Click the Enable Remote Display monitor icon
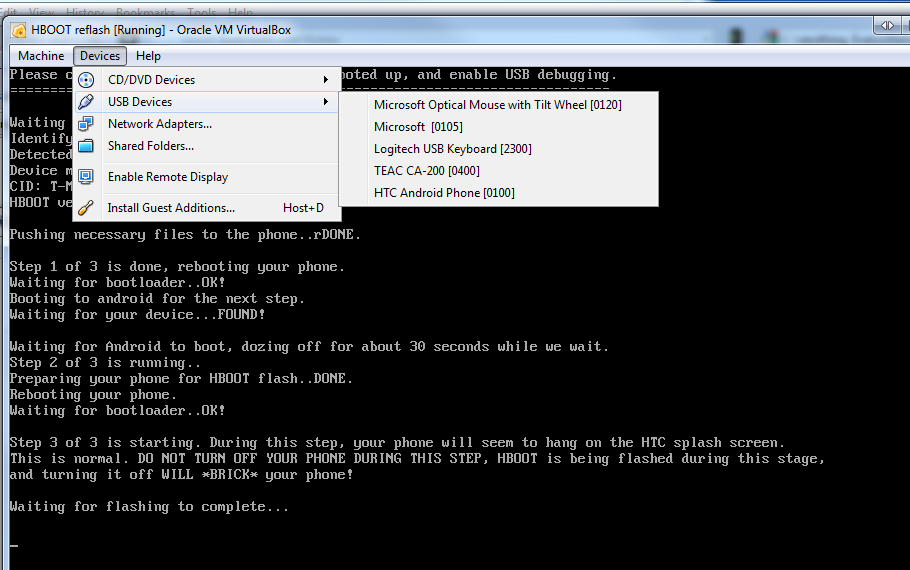 coord(87,177)
